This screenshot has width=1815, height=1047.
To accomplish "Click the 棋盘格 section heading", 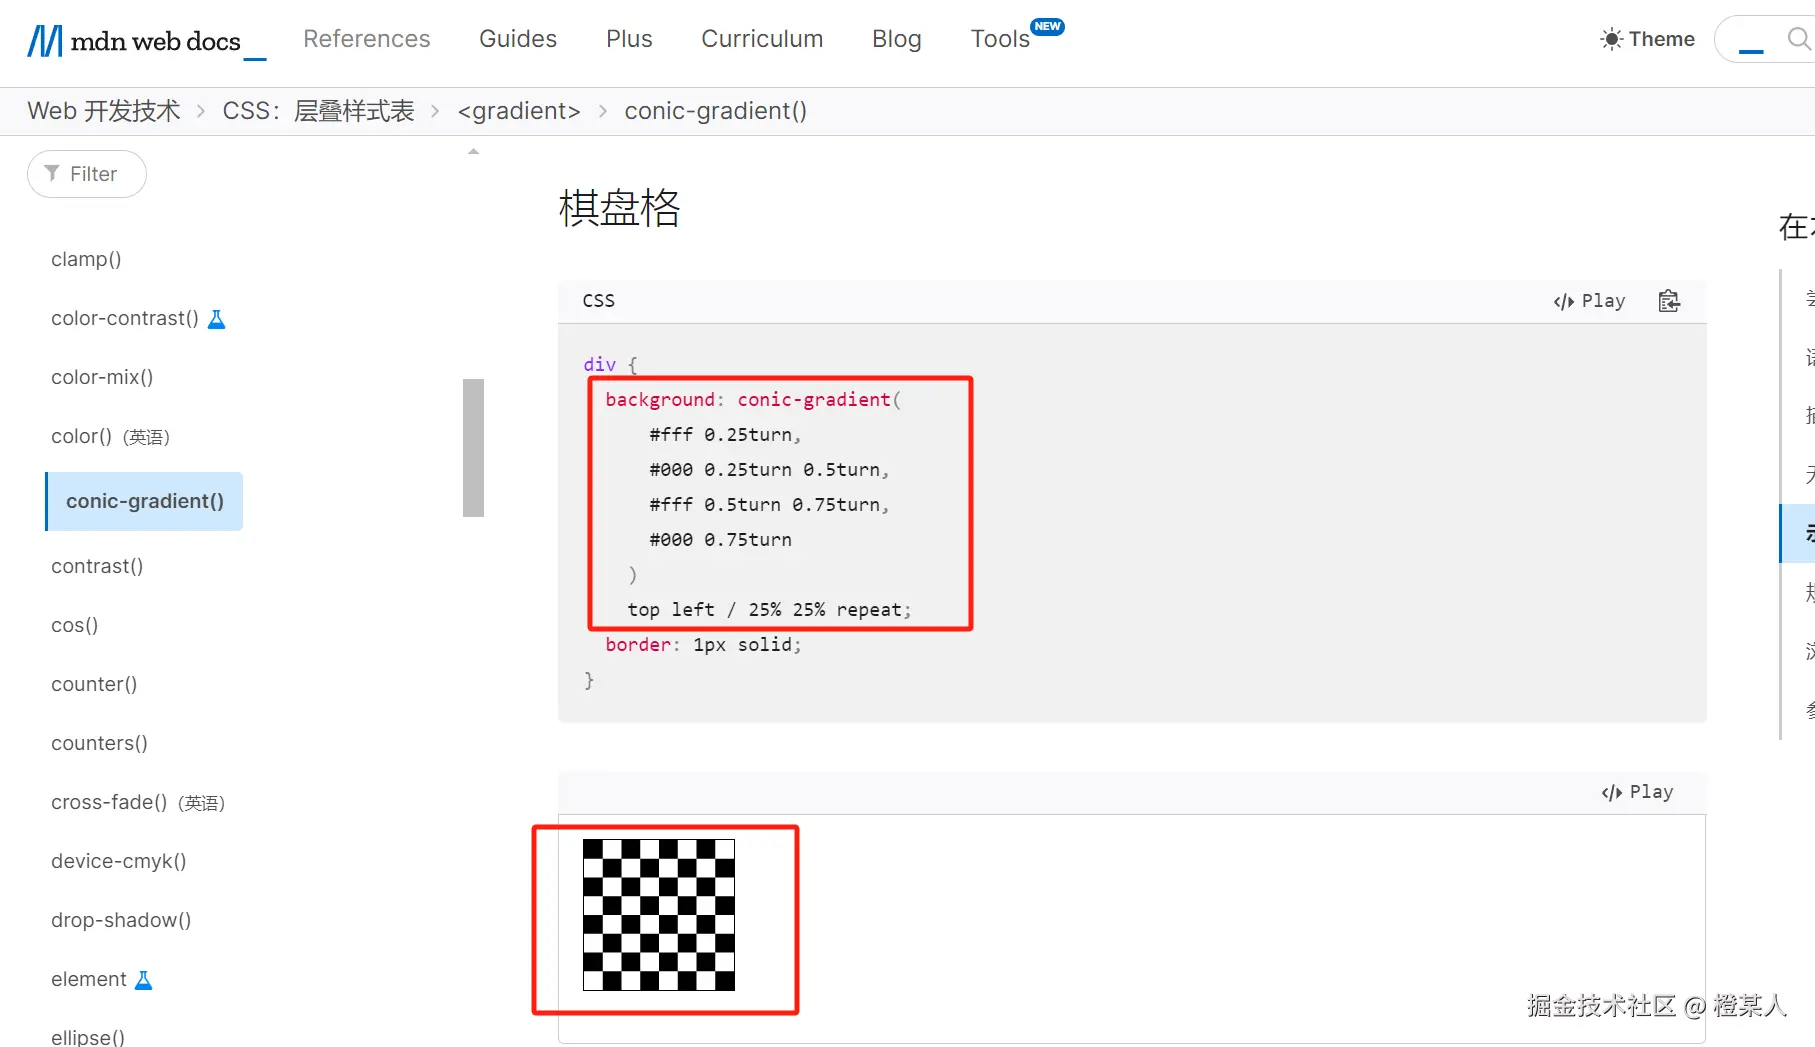I will click(x=620, y=208).
